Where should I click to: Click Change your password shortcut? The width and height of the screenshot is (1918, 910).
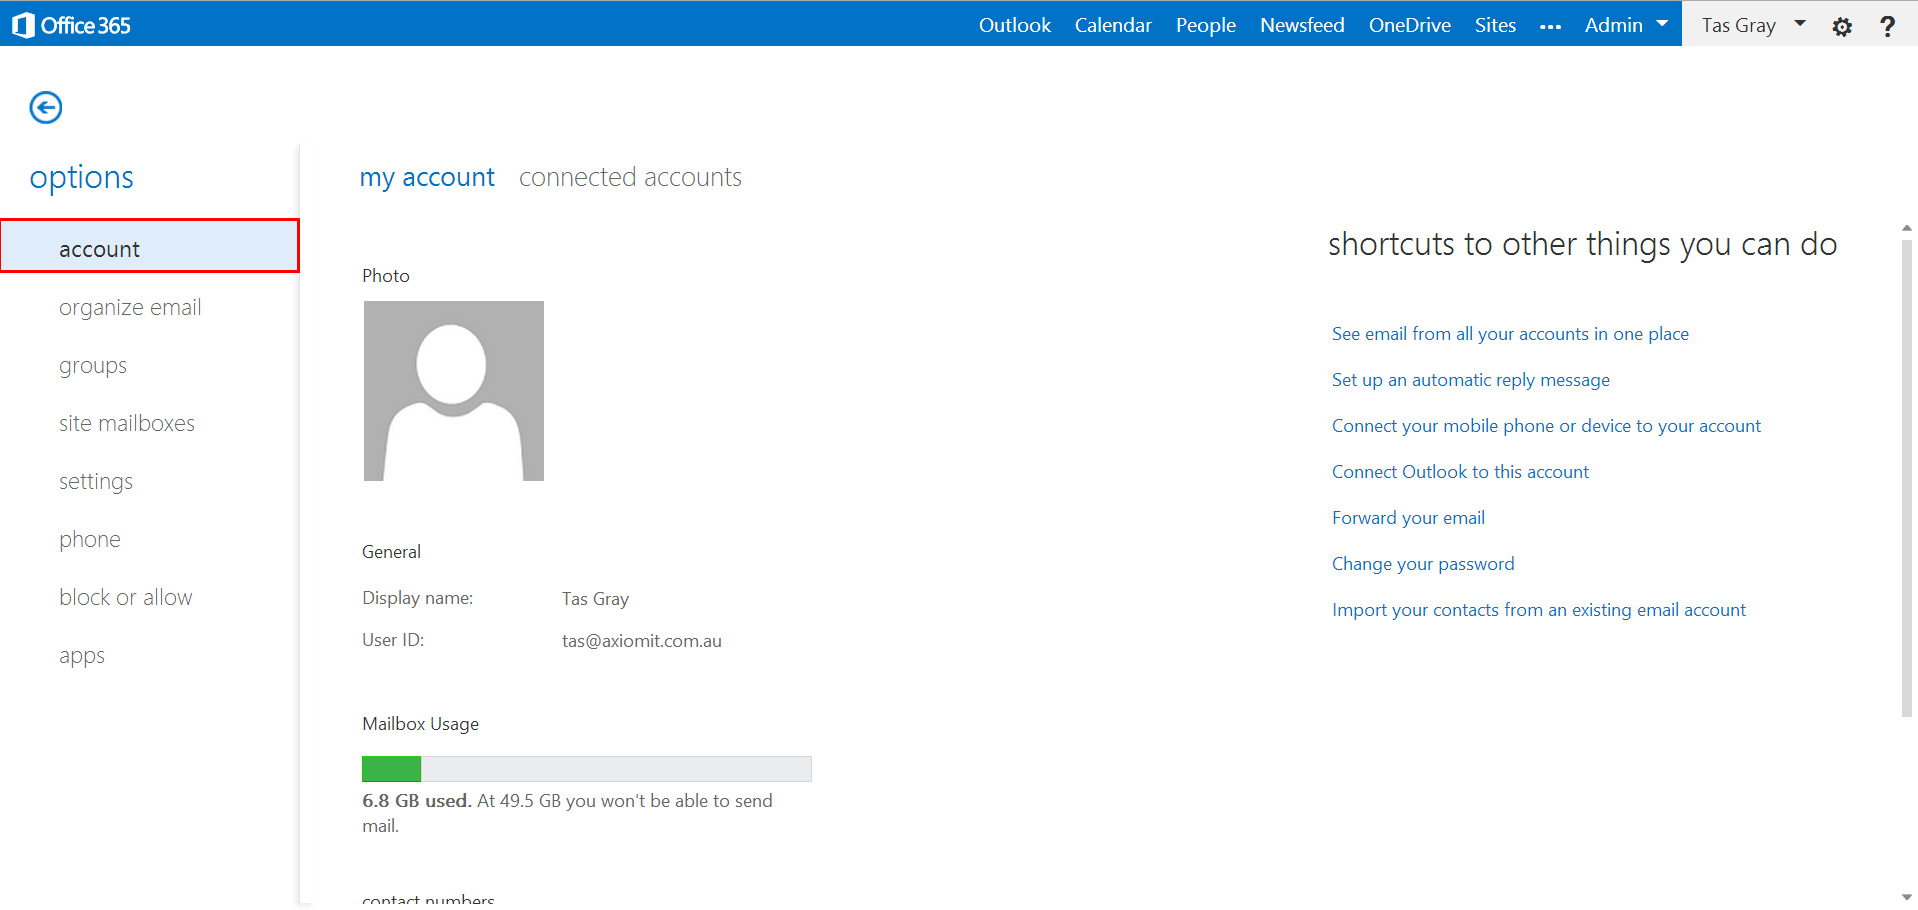coord(1423,563)
